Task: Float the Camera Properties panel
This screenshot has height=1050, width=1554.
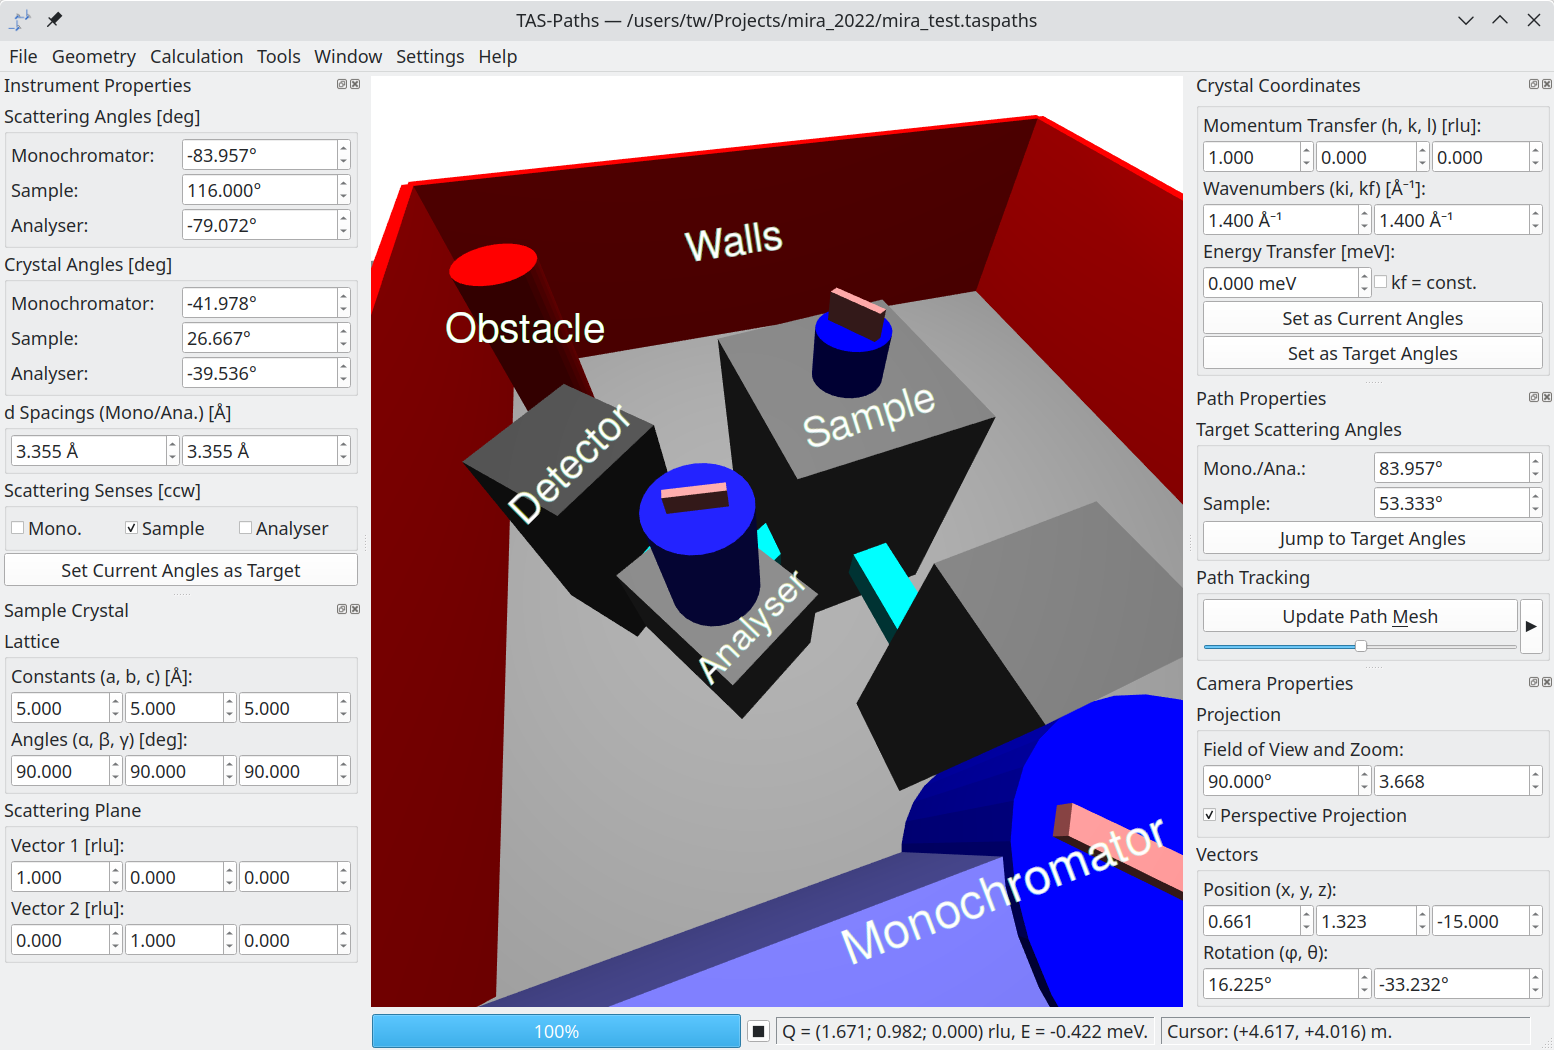Action: pos(1534,683)
